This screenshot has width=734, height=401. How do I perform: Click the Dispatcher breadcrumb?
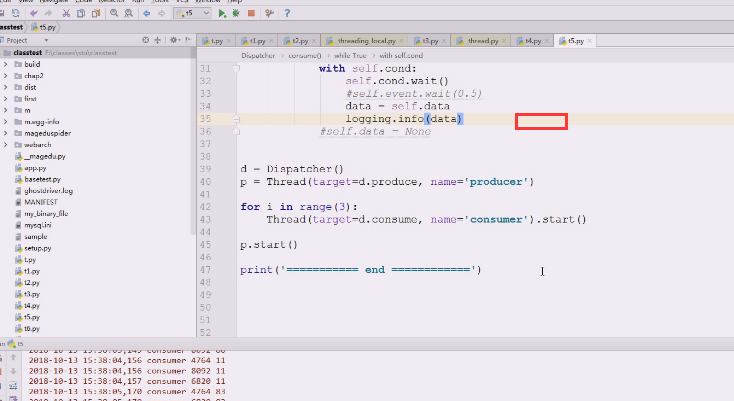[x=258, y=55]
